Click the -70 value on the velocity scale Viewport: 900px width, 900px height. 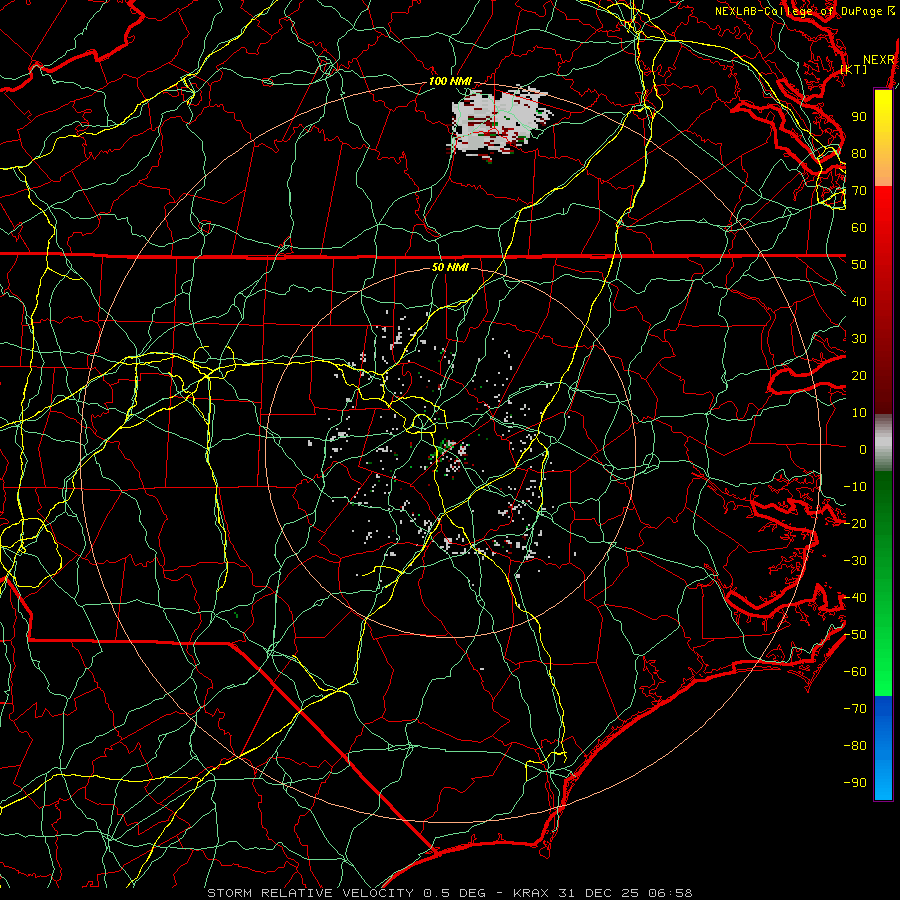(x=855, y=709)
